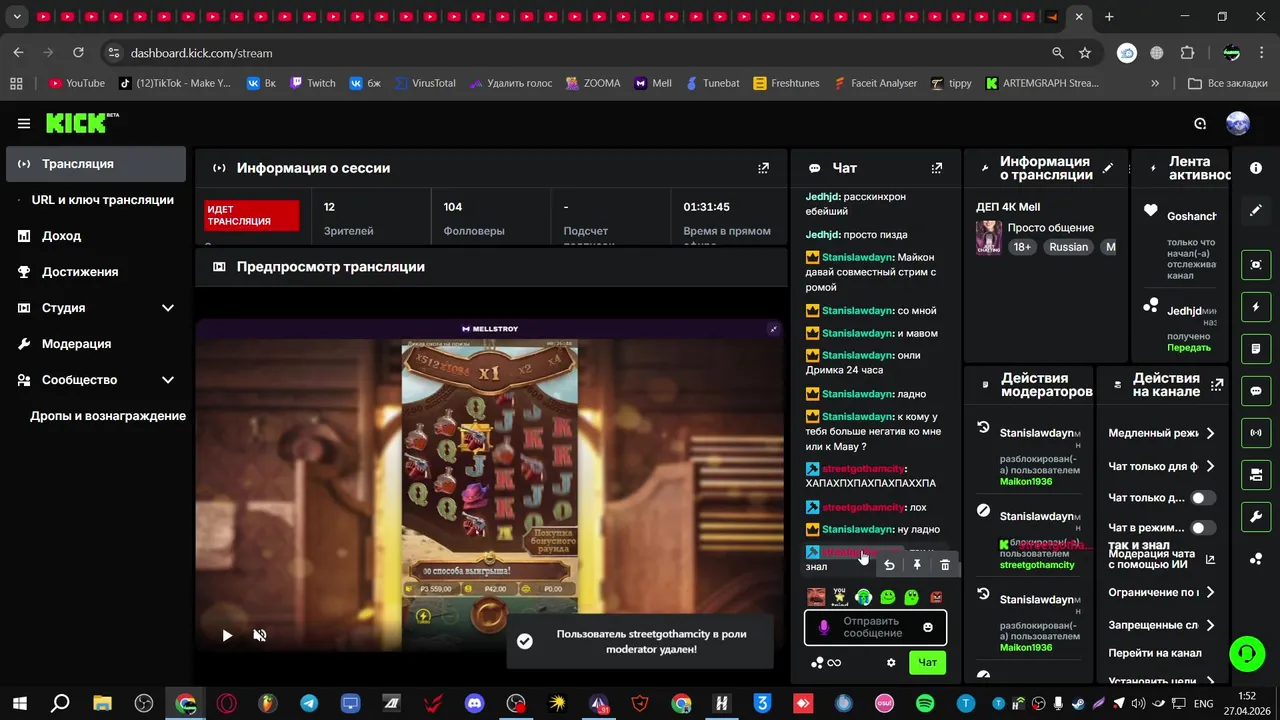Select the pencil icon in right rail

click(x=1256, y=210)
